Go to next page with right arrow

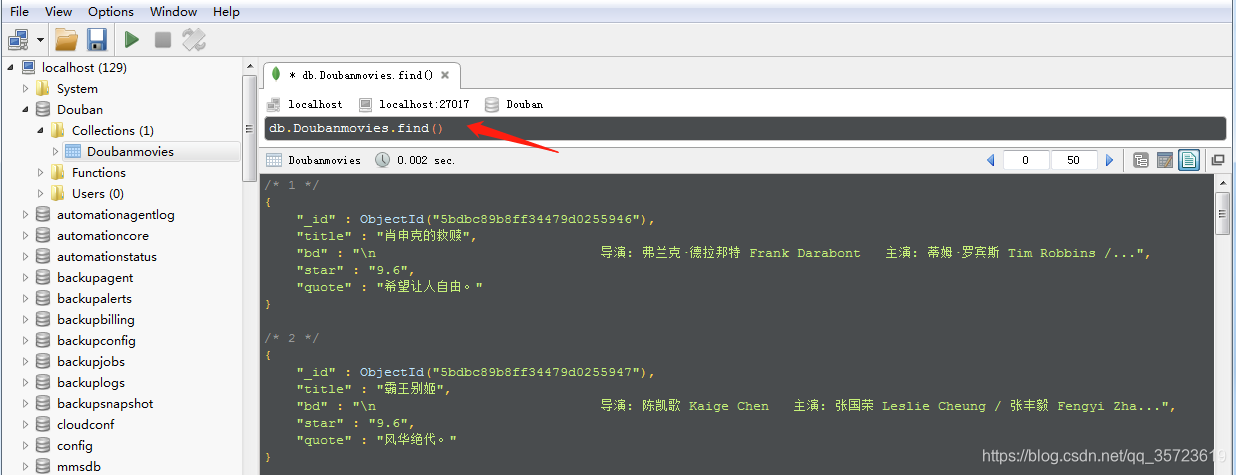(1109, 160)
